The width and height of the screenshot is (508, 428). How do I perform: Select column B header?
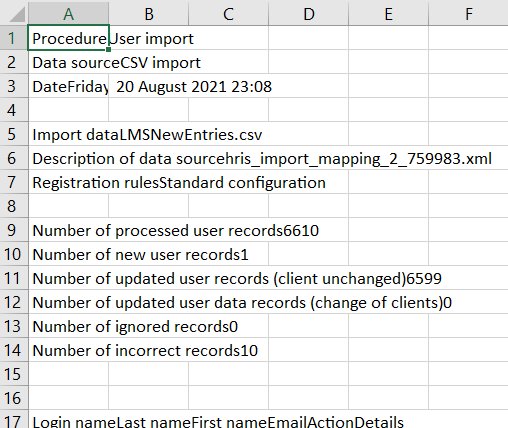pos(149,14)
